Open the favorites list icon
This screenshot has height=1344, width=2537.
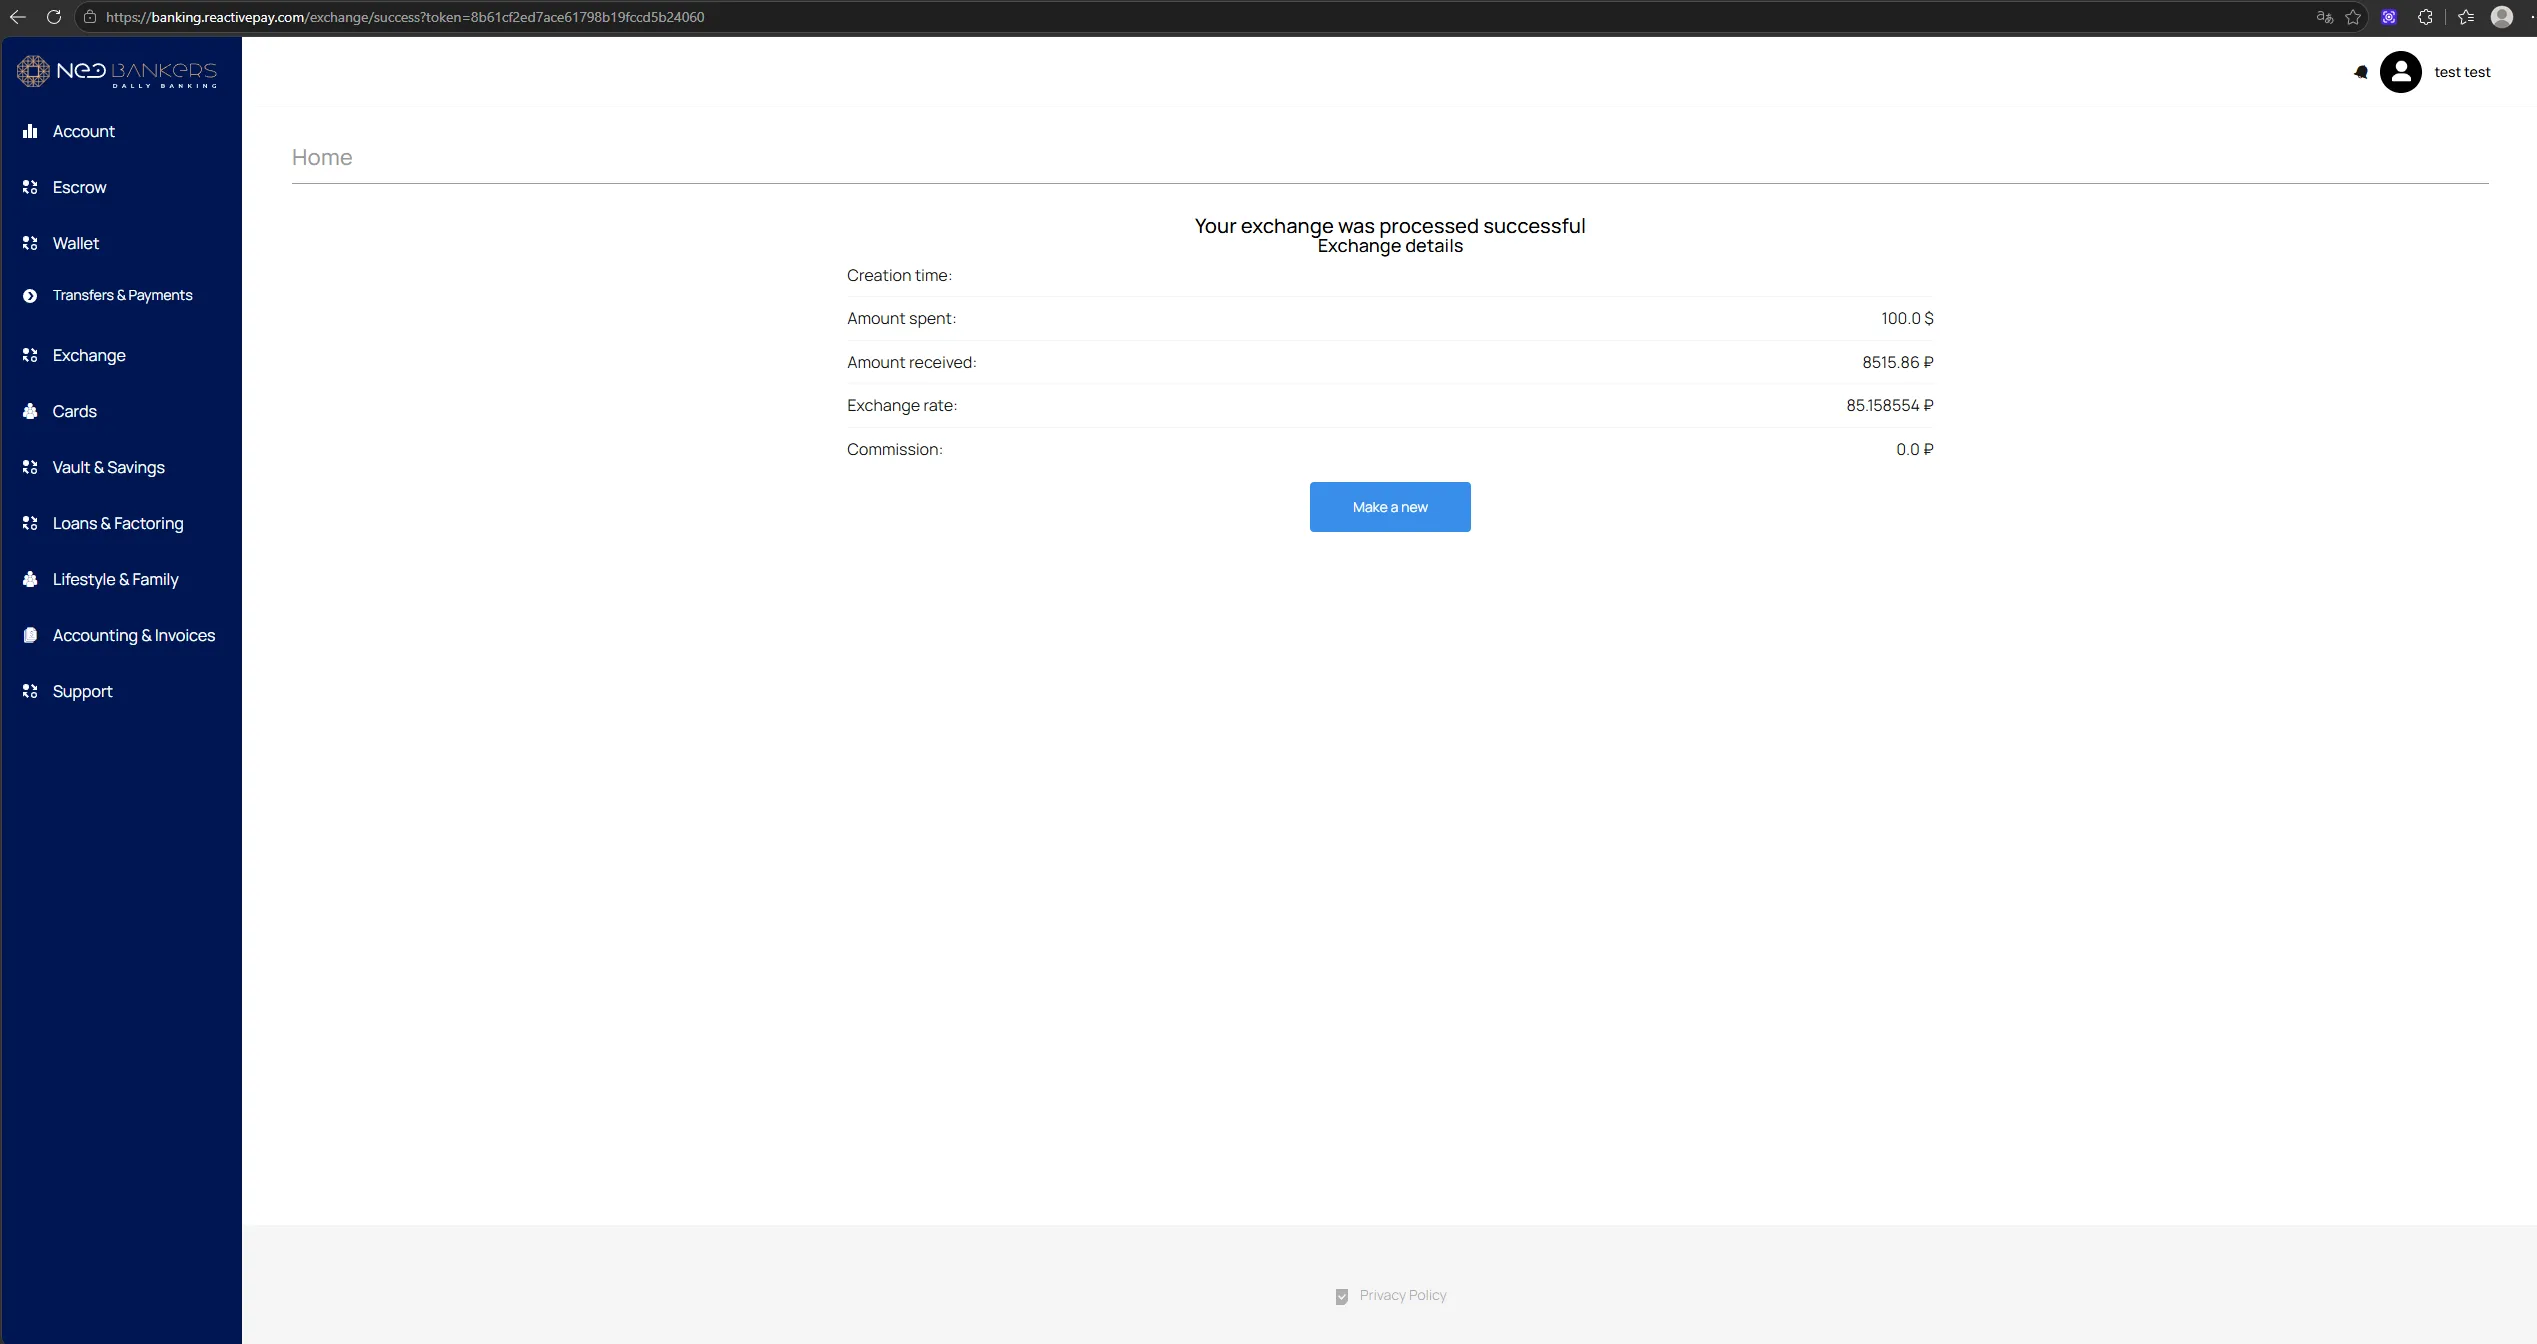click(x=2466, y=17)
